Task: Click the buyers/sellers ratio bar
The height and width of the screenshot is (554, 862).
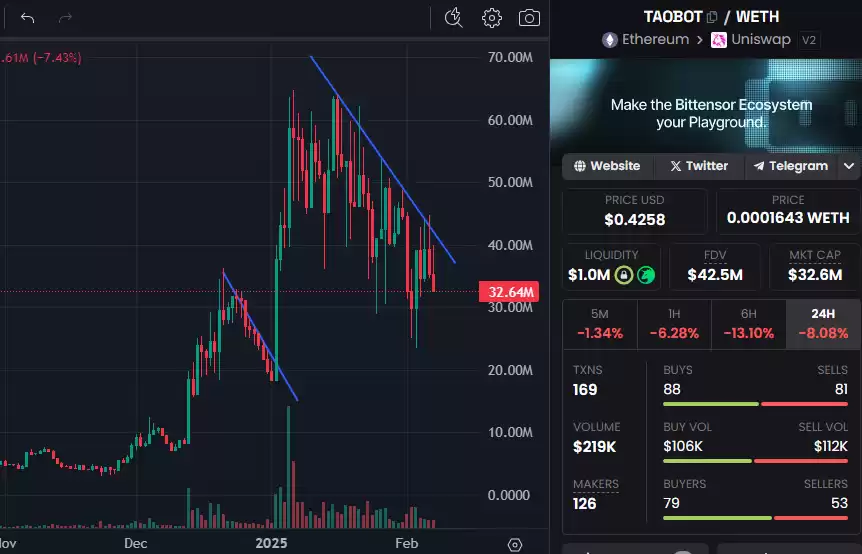Action: coord(755,518)
